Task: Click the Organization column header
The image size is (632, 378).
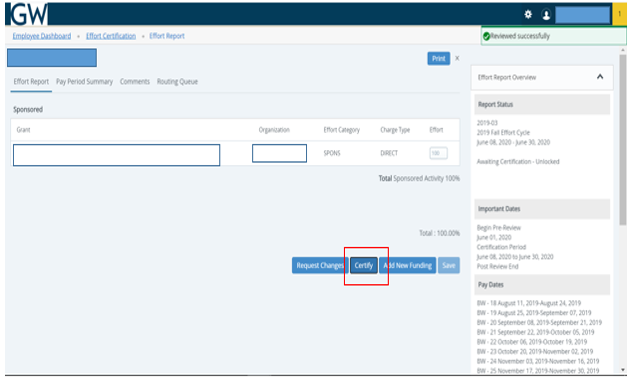Action: (274, 130)
